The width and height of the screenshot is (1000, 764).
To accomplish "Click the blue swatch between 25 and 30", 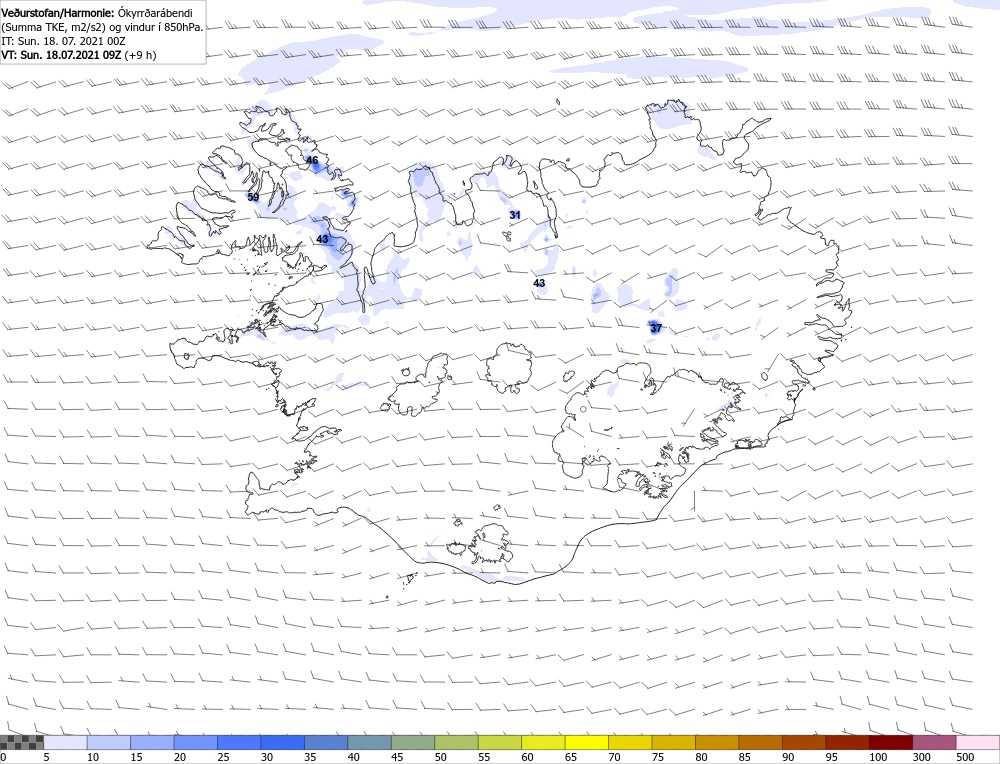I will (x=239, y=742).
